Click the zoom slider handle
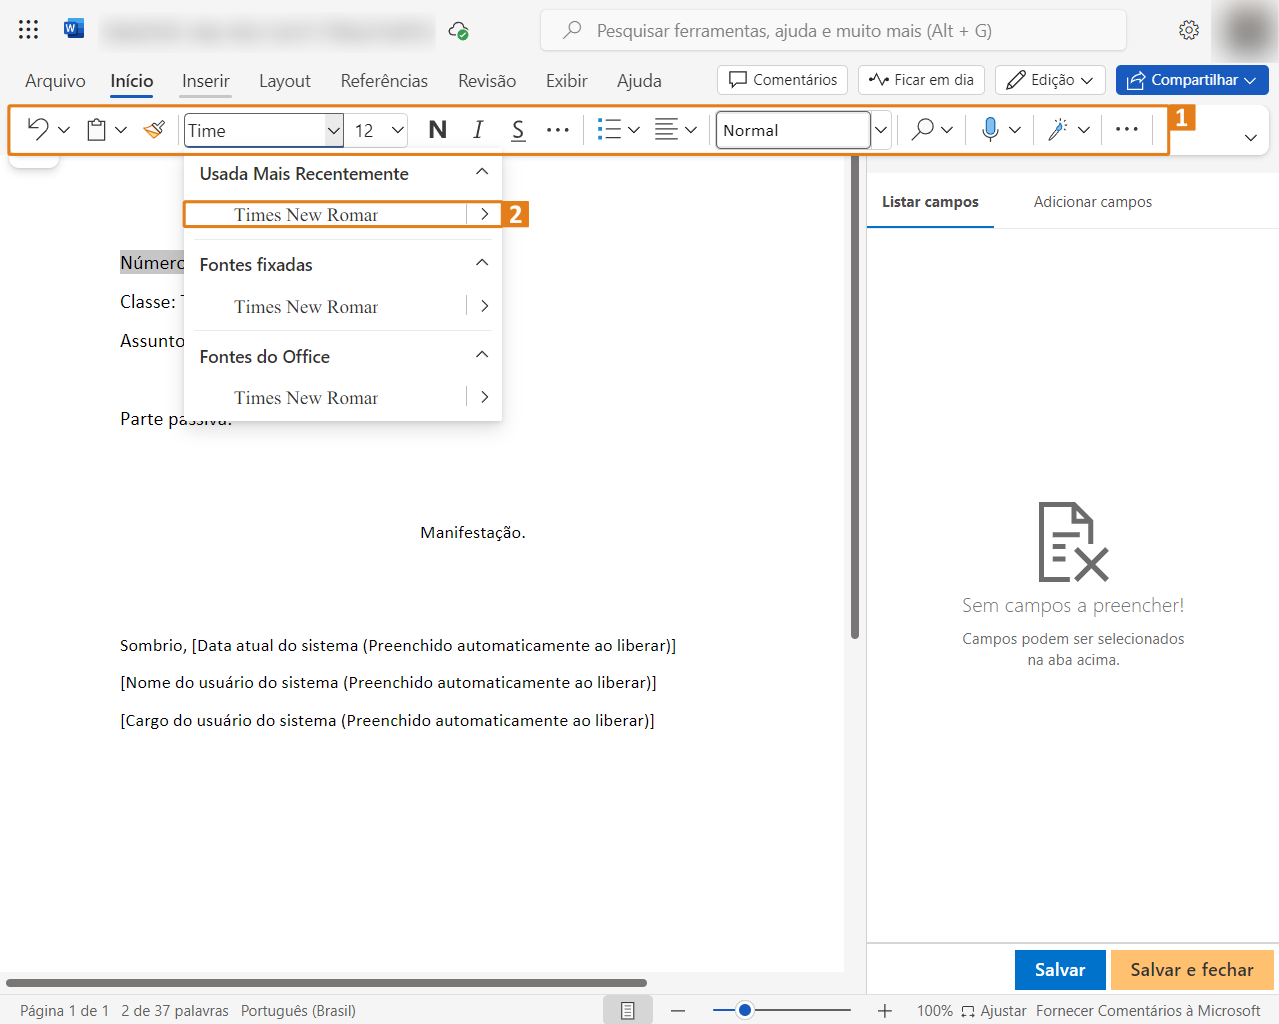 pos(744,1010)
